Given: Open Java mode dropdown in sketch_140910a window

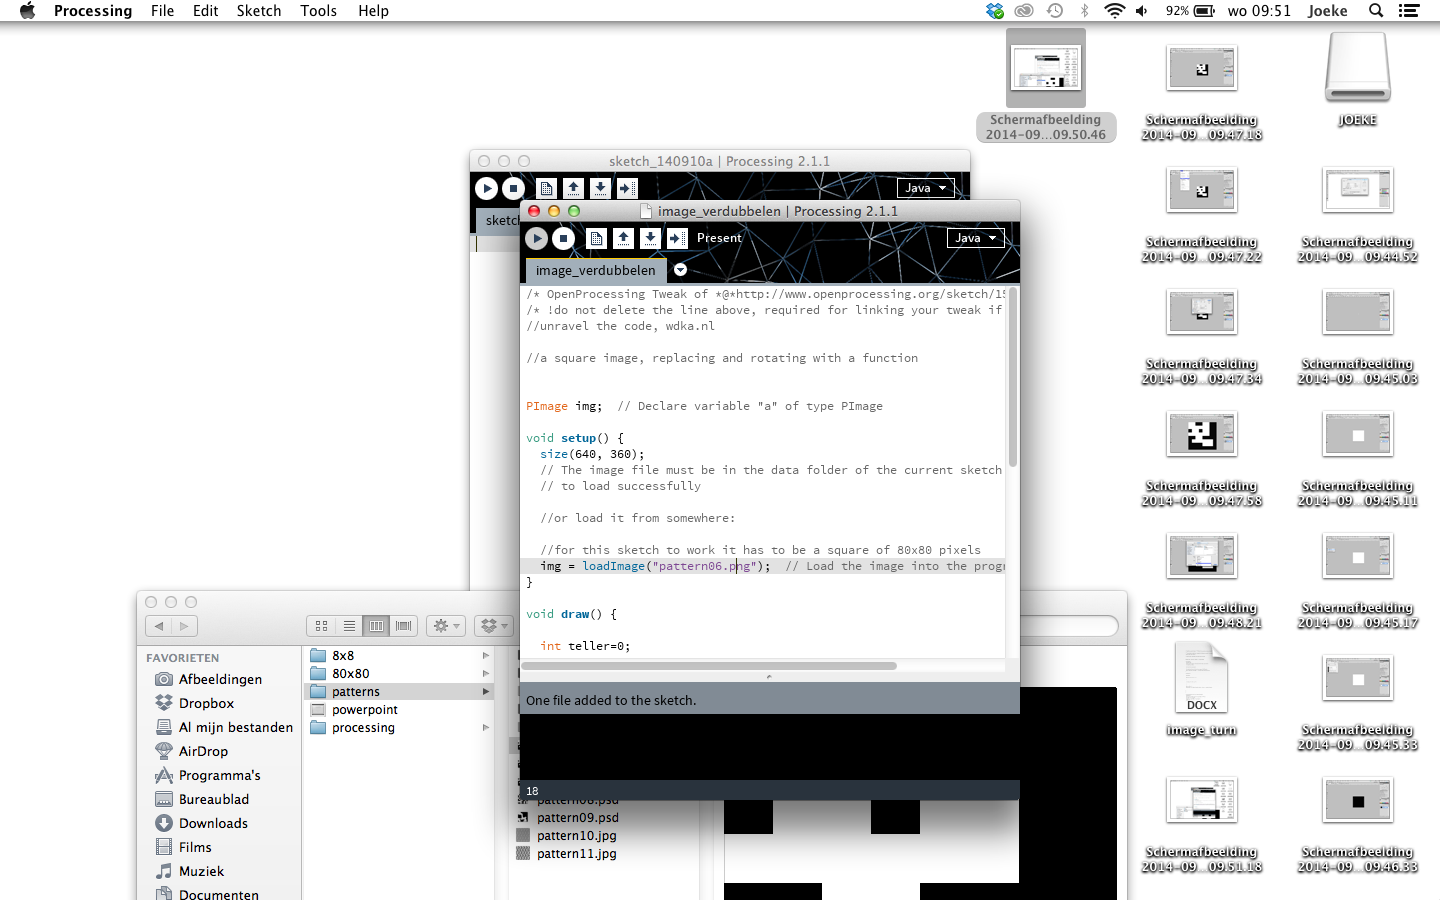Looking at the screenshot, I should pyautogui.click(x=926, y=188).
